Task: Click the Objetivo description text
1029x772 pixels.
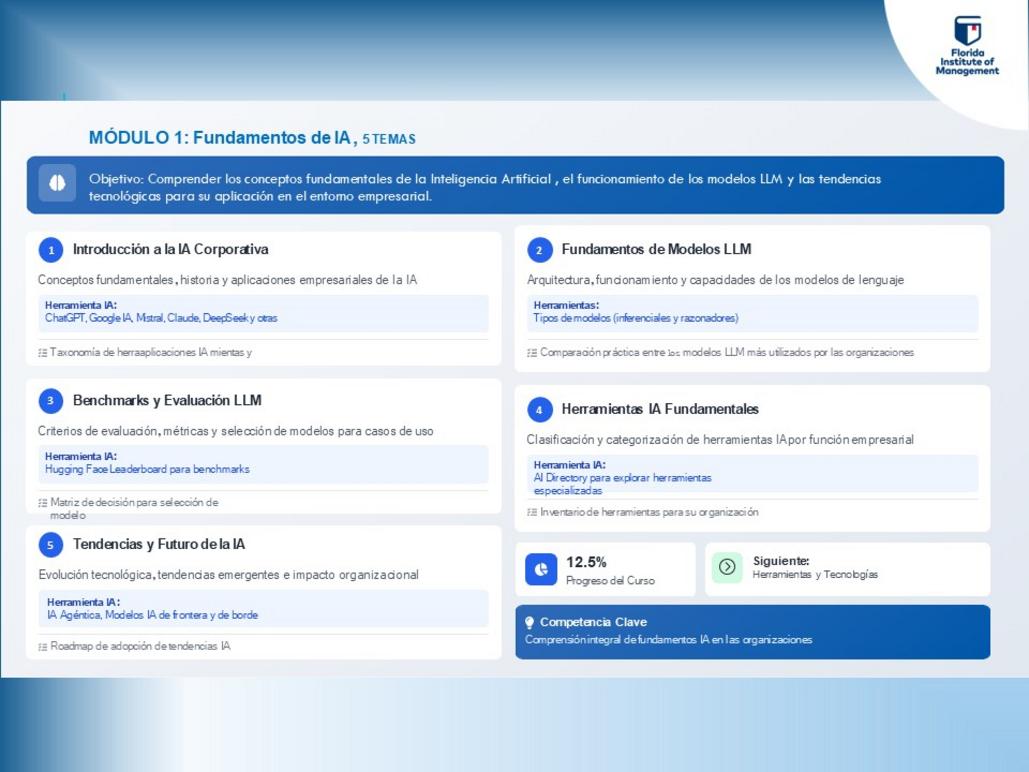Action: [485, 188]
